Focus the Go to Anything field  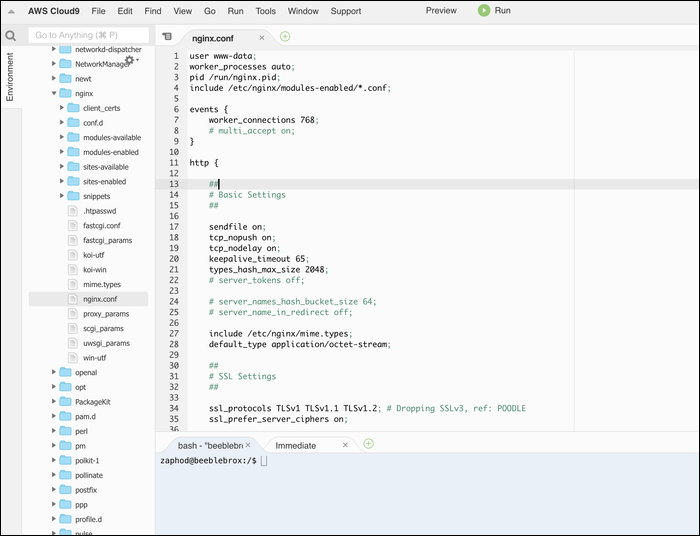click(89, 35)
